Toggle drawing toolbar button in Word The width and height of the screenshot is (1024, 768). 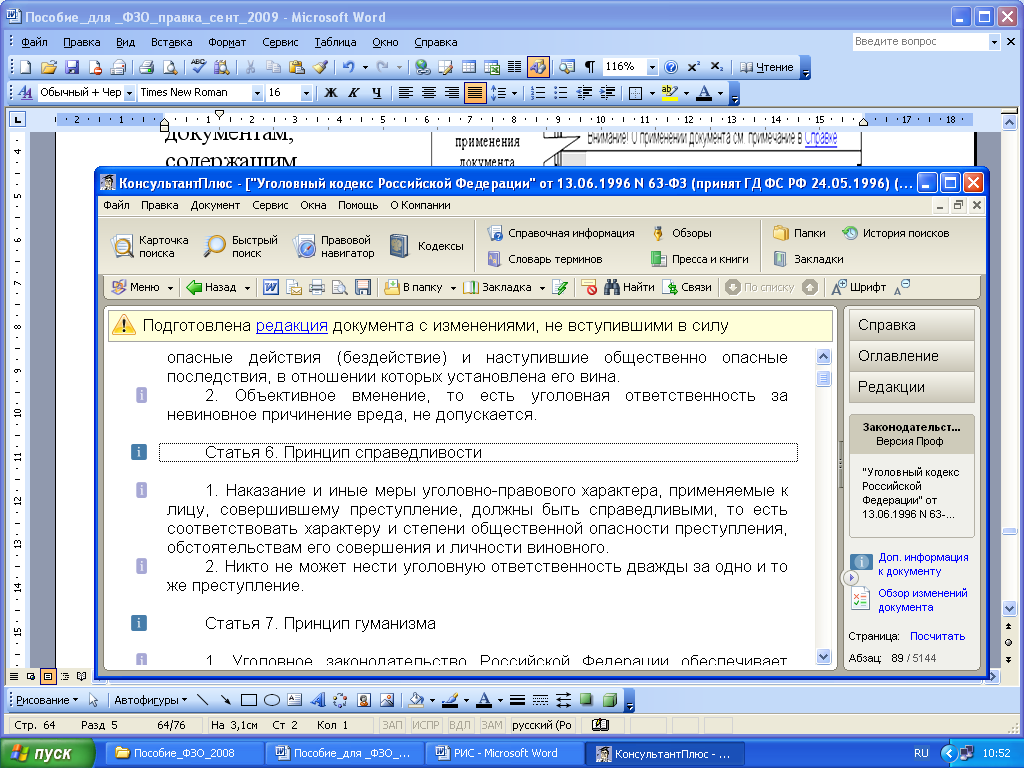click(538, 67)
